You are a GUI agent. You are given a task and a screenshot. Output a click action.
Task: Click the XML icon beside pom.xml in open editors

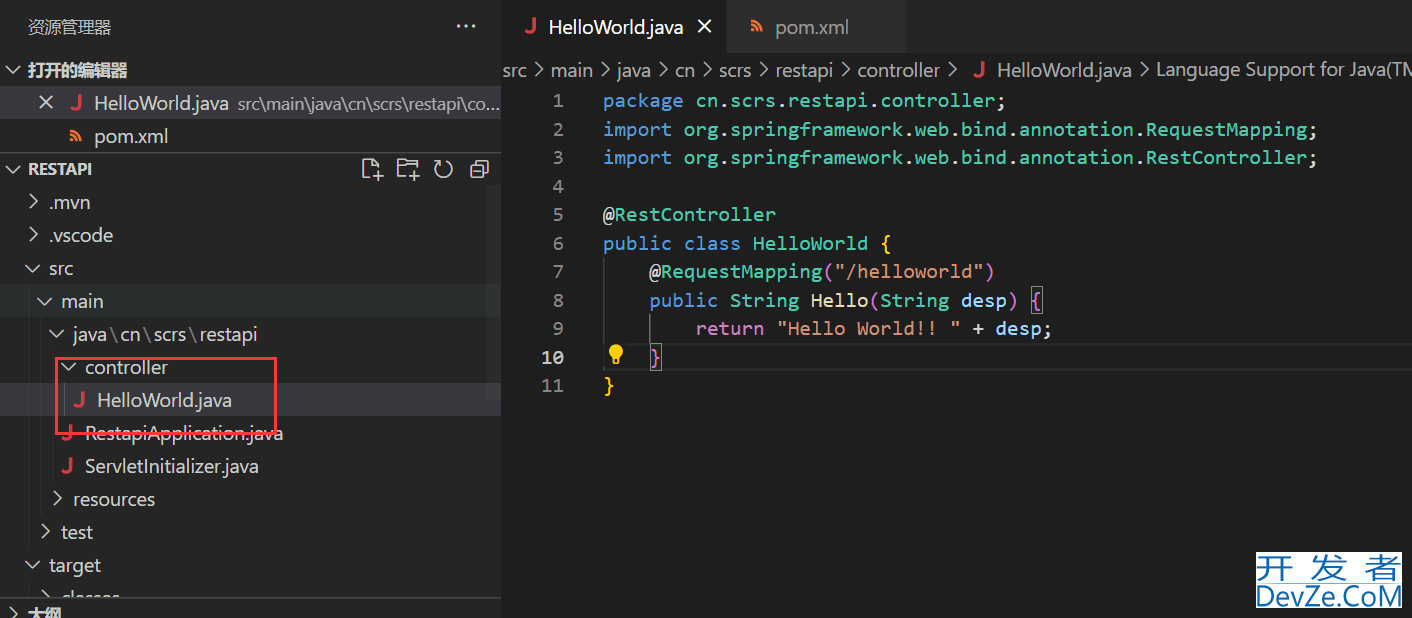tap(75, 136)
